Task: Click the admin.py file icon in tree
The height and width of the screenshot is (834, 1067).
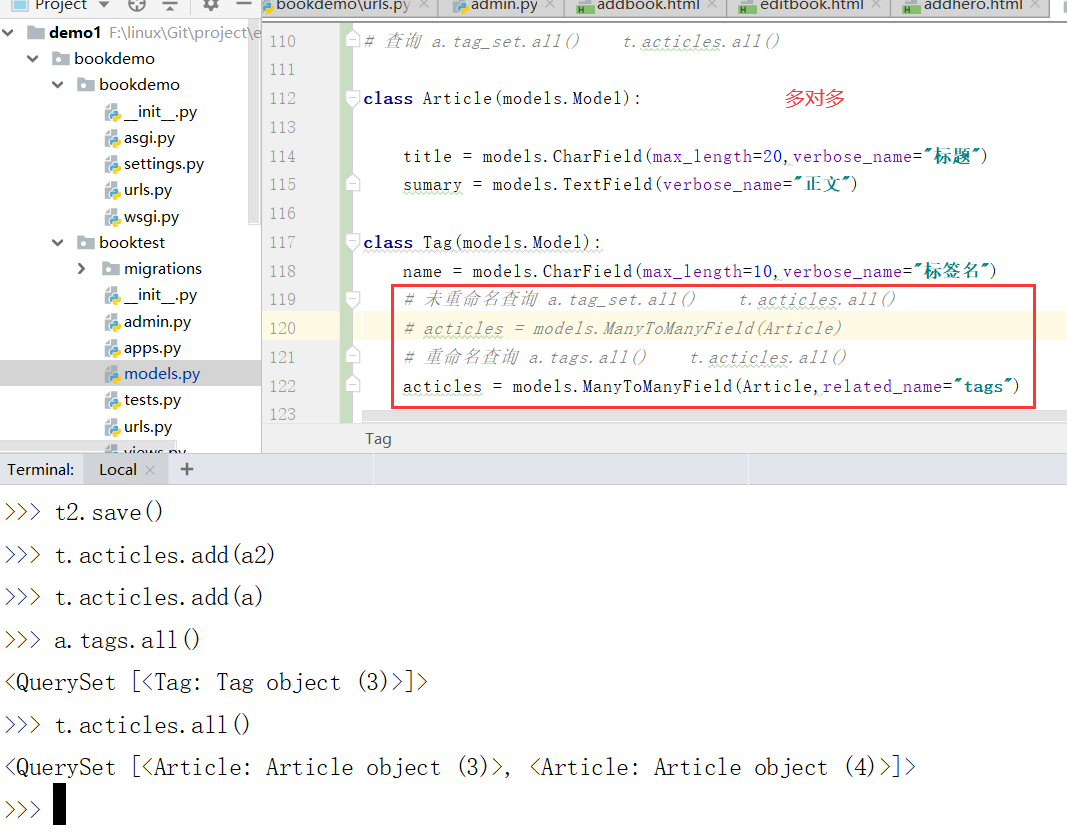Action: point(112,321)
